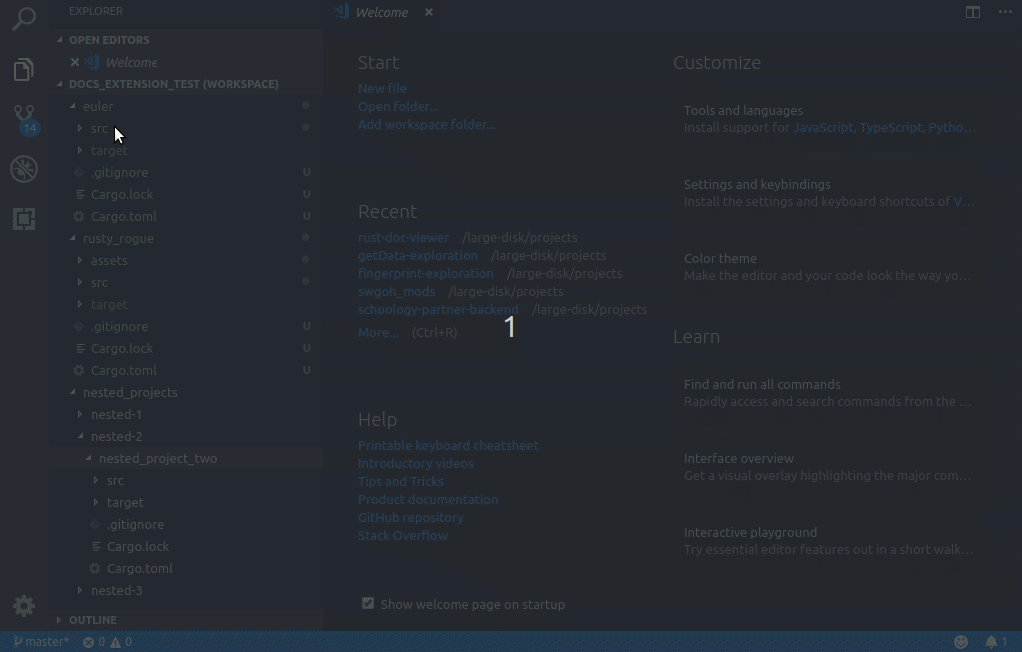The height and width of the screenshot is (652, 1022).
Task: Open the Search view in activity bar
Action: [x=24, y=18]
